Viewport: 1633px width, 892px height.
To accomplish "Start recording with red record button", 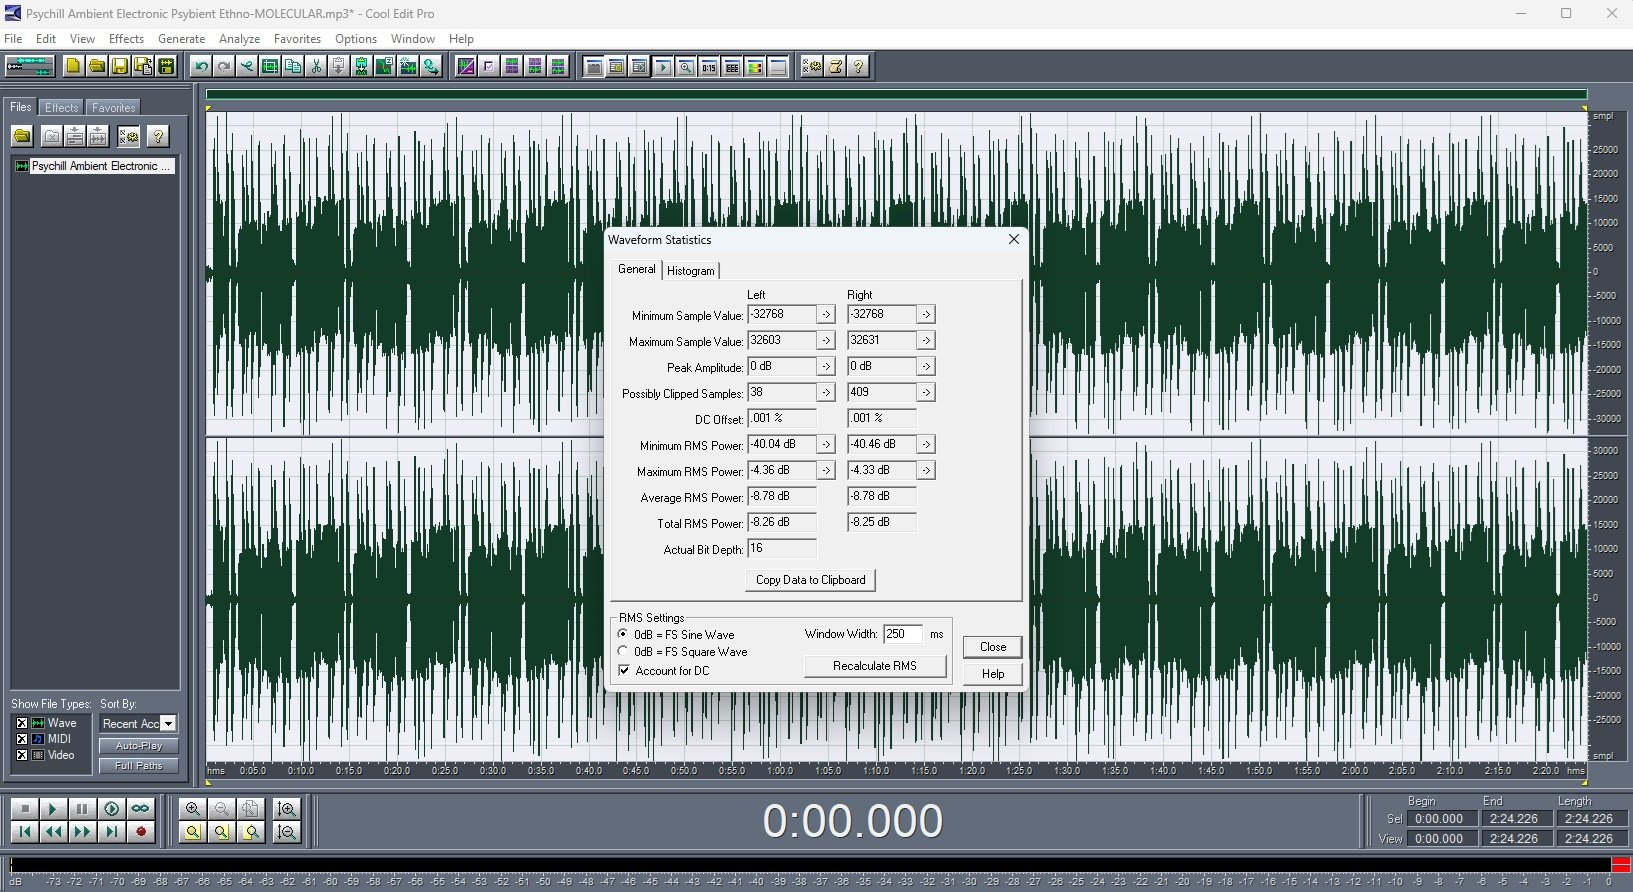I will 140,831.
